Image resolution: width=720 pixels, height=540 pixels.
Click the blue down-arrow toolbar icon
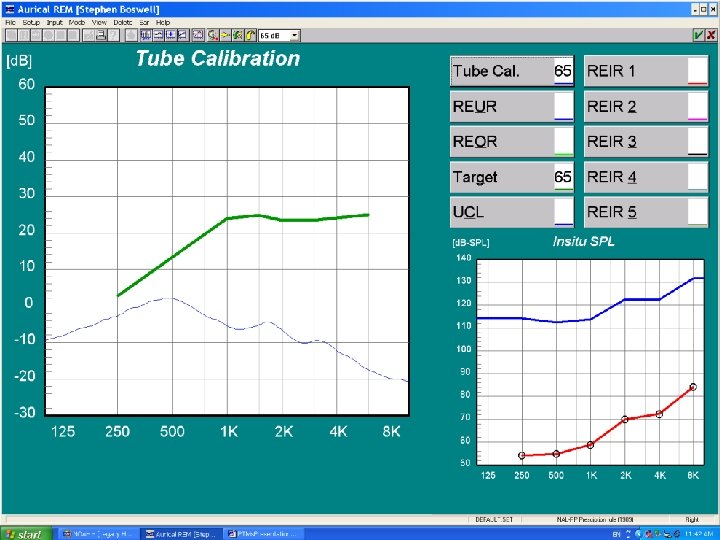point(170,35)
